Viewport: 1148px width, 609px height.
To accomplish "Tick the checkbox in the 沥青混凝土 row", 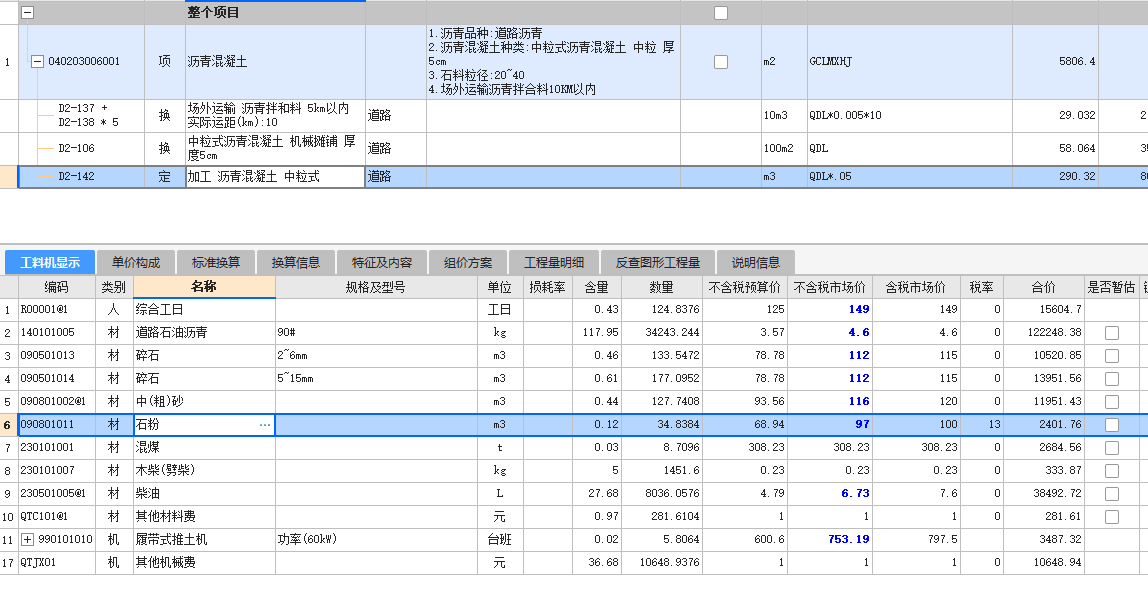I will tap(721, 61).
